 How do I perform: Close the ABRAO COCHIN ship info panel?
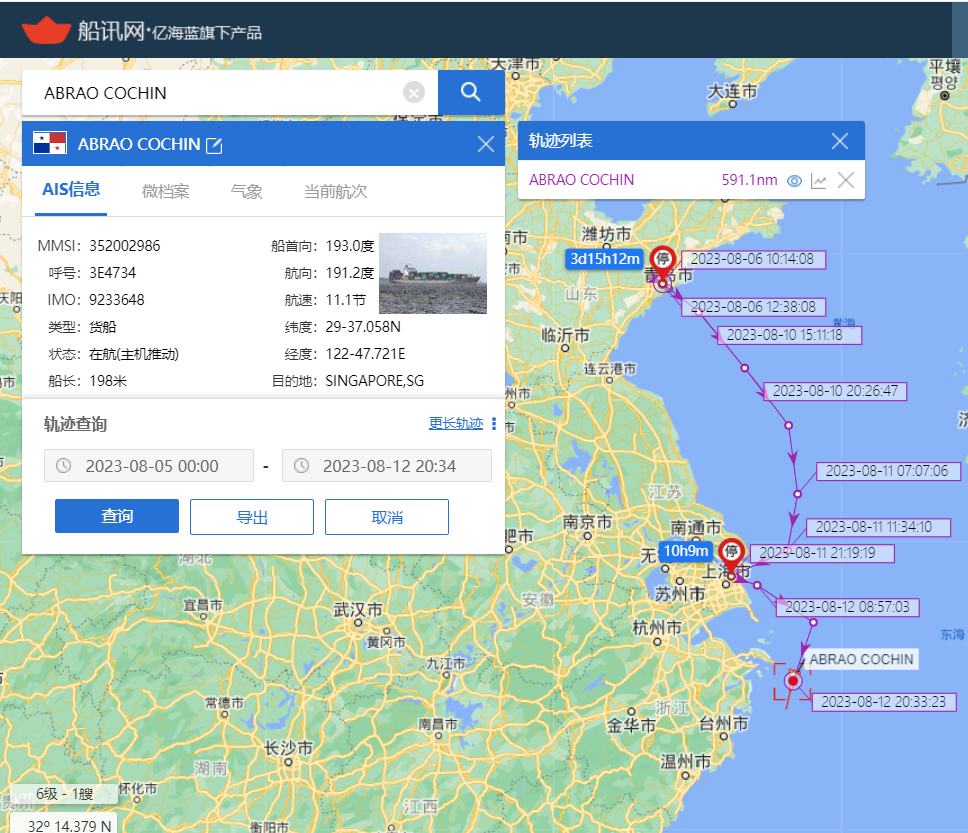486,144
